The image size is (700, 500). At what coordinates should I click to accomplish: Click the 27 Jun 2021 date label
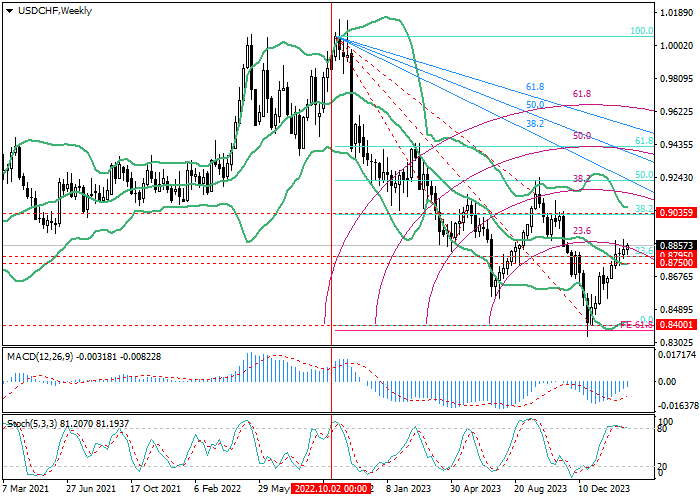coord(91,488)
